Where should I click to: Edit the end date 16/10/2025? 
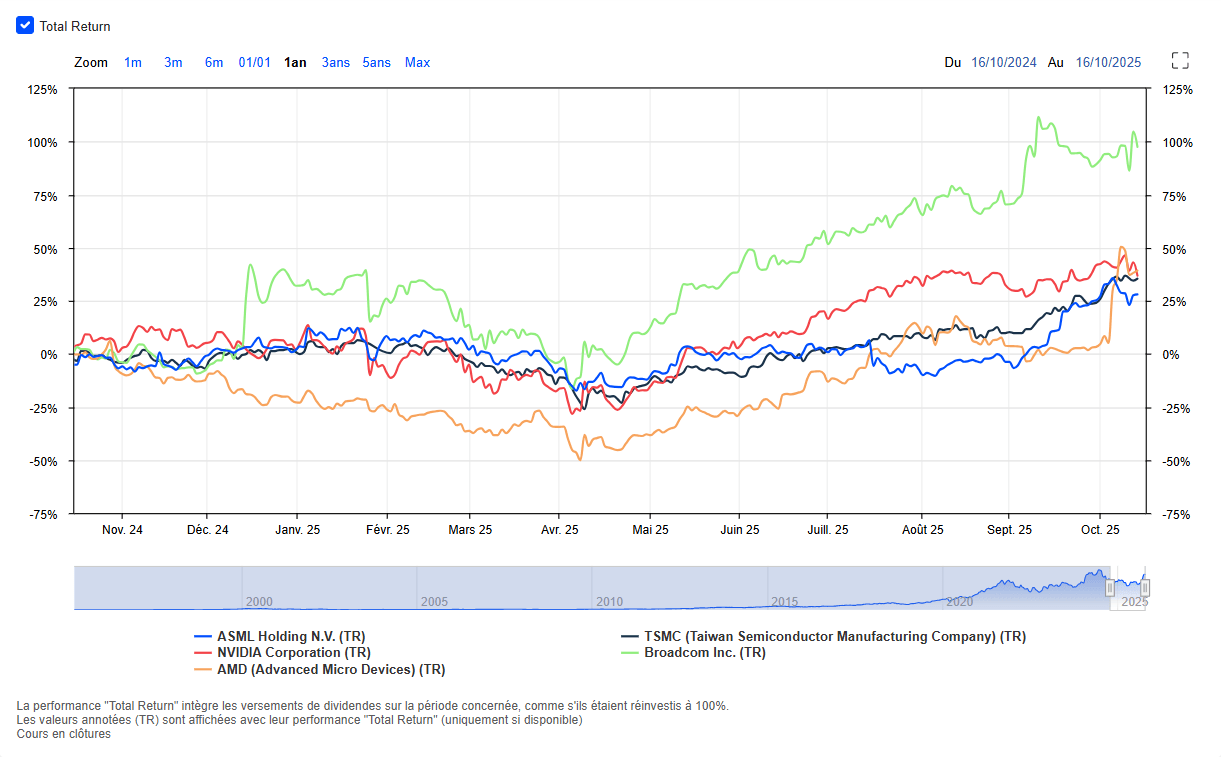1108,63
